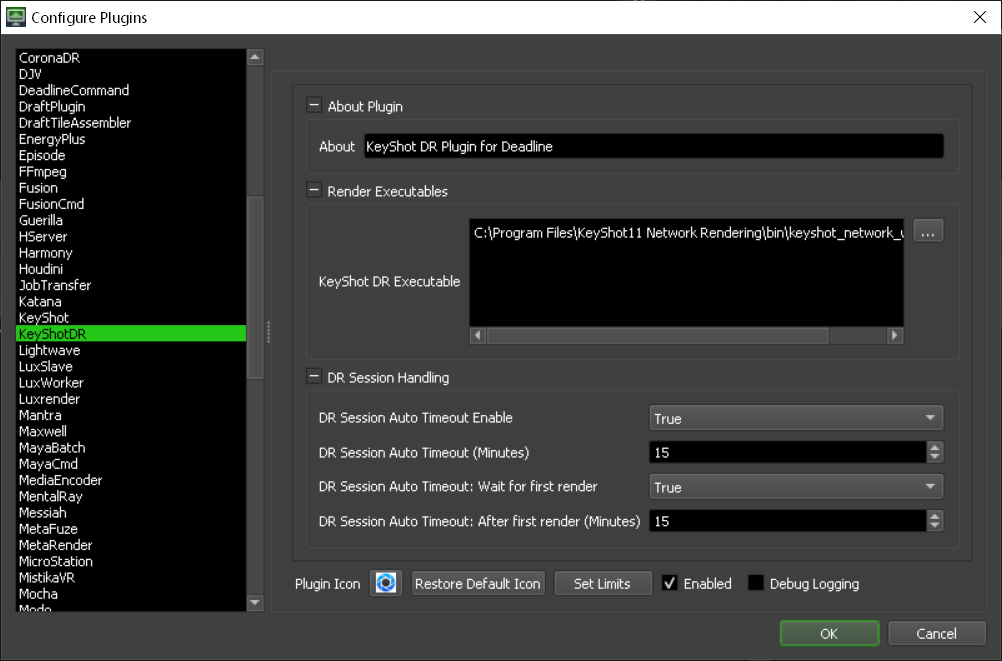
Task: Uncheck the Enabled checkbox
Action: [669, 583]
